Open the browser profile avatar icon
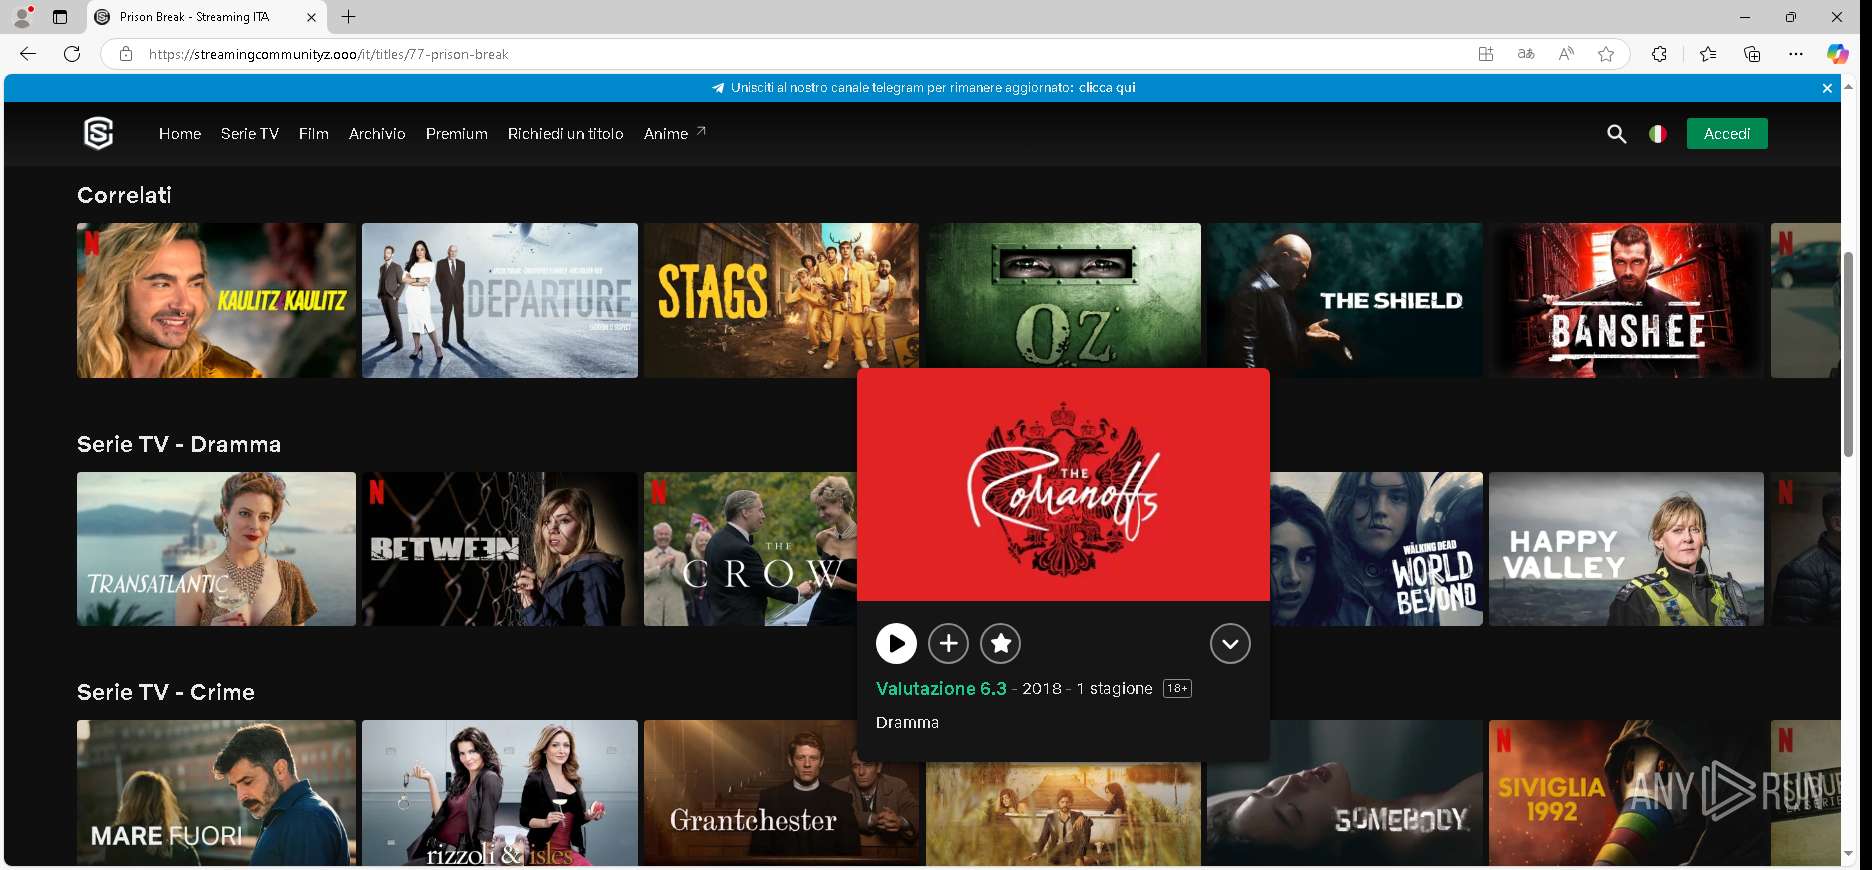 (x=22, y=17)
